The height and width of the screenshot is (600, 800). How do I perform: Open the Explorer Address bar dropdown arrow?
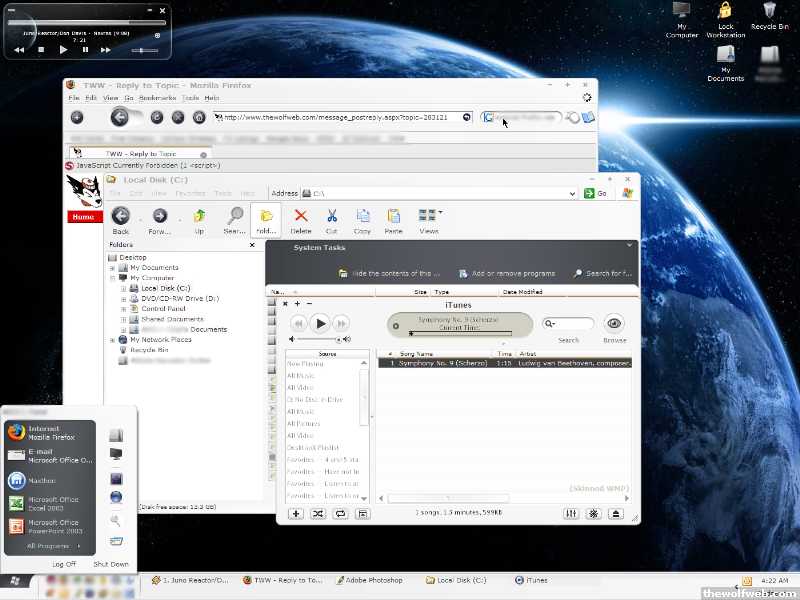[572, 193]
